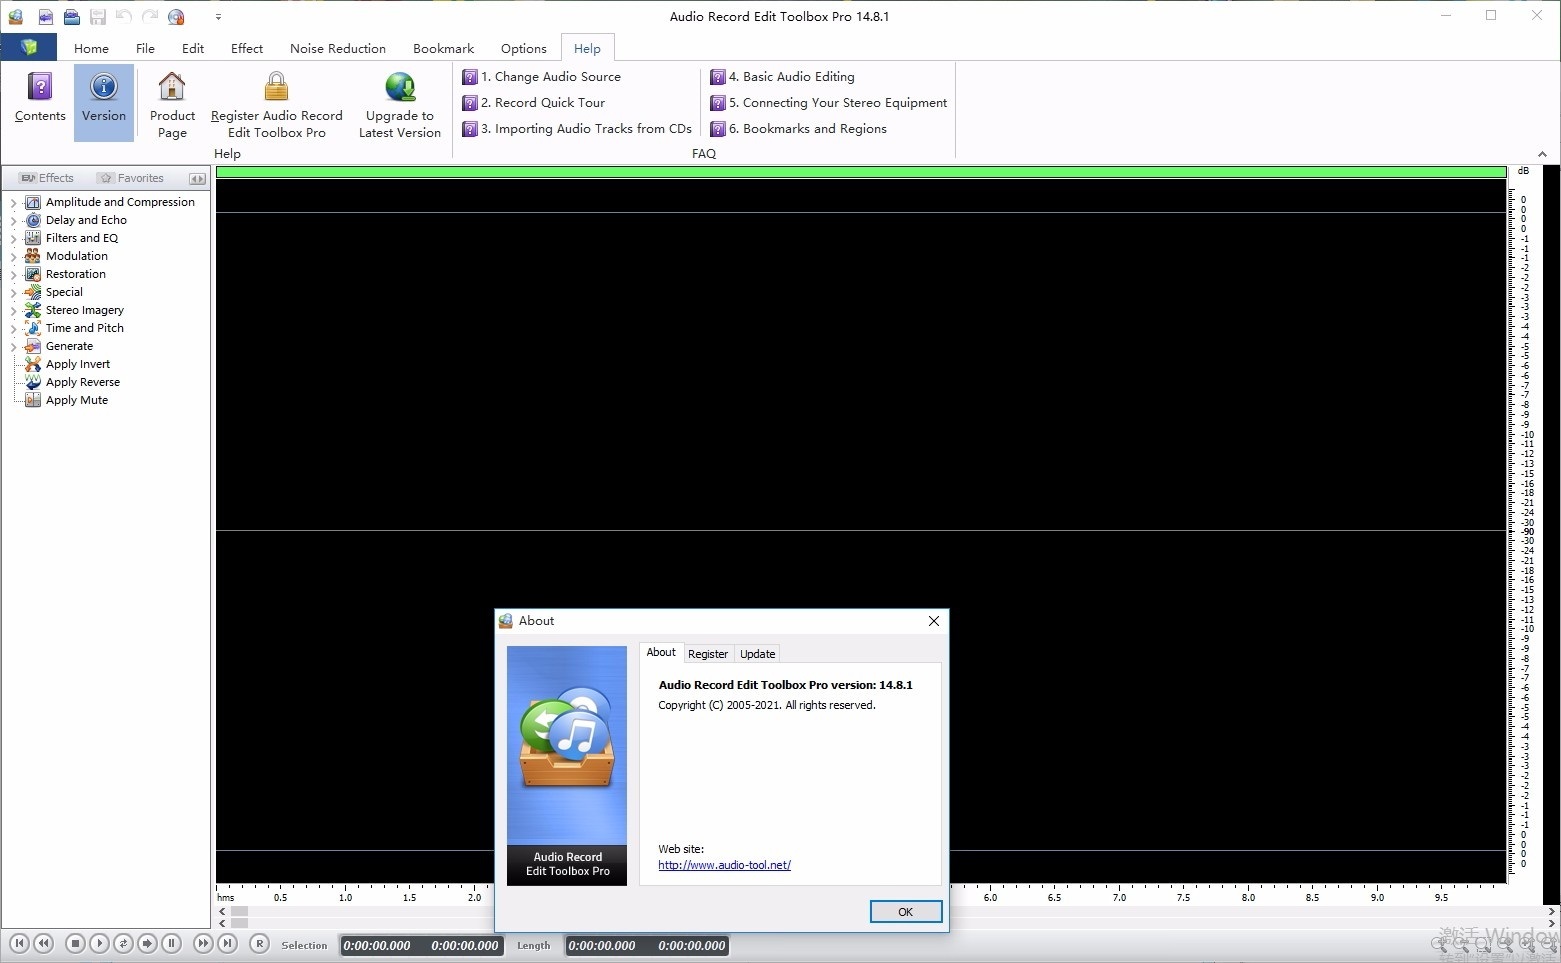
Task: Open the quick access toolbar customize arrow
Action: click(x=218, y=16)
